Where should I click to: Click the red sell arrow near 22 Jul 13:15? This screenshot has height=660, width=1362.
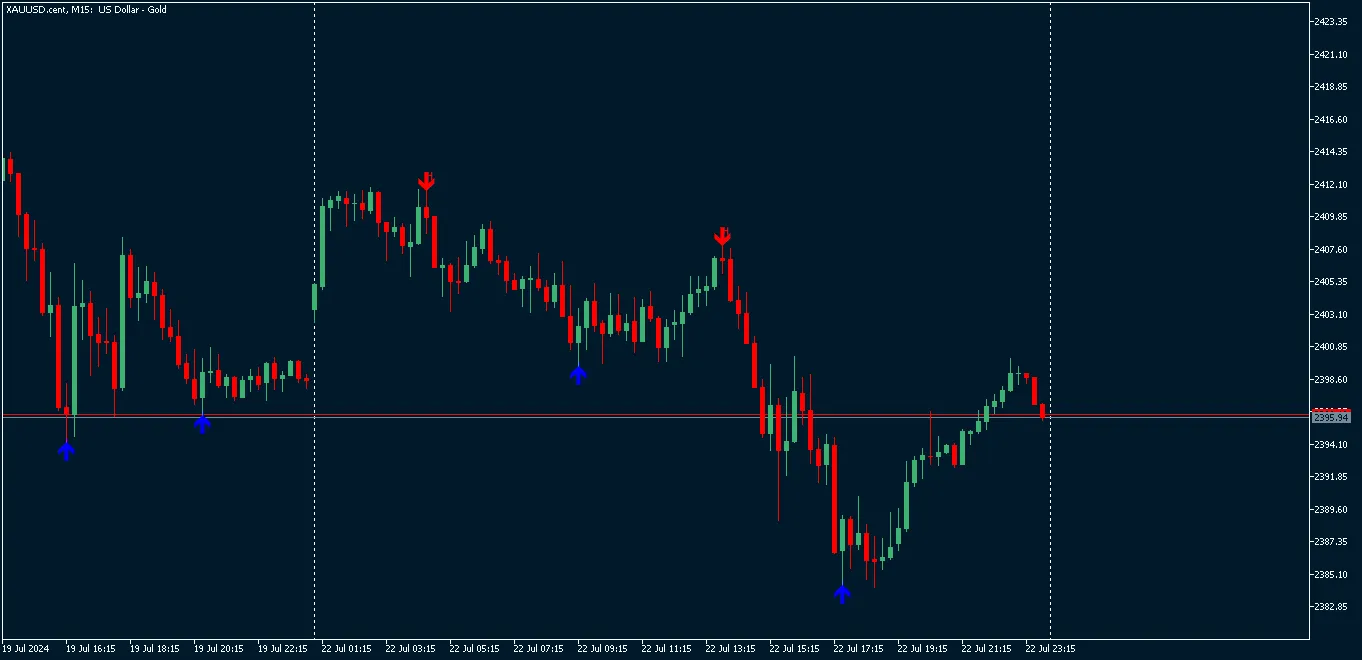tap(722, 236)
